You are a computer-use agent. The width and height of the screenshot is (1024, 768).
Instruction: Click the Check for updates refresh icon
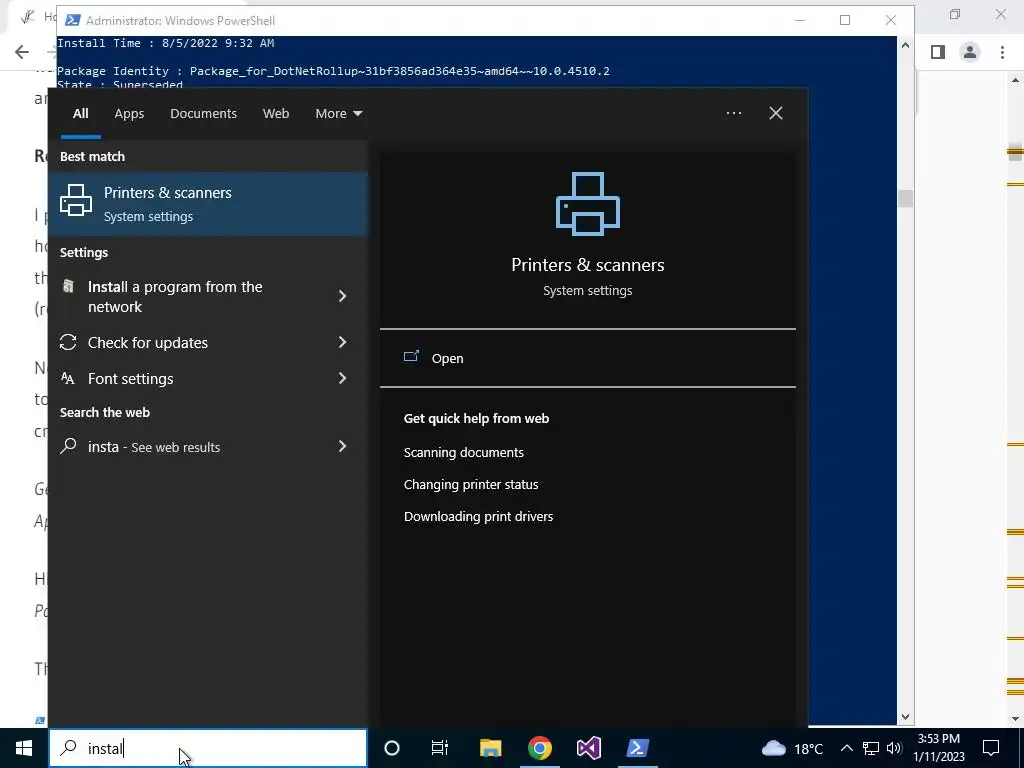point(68,342)
